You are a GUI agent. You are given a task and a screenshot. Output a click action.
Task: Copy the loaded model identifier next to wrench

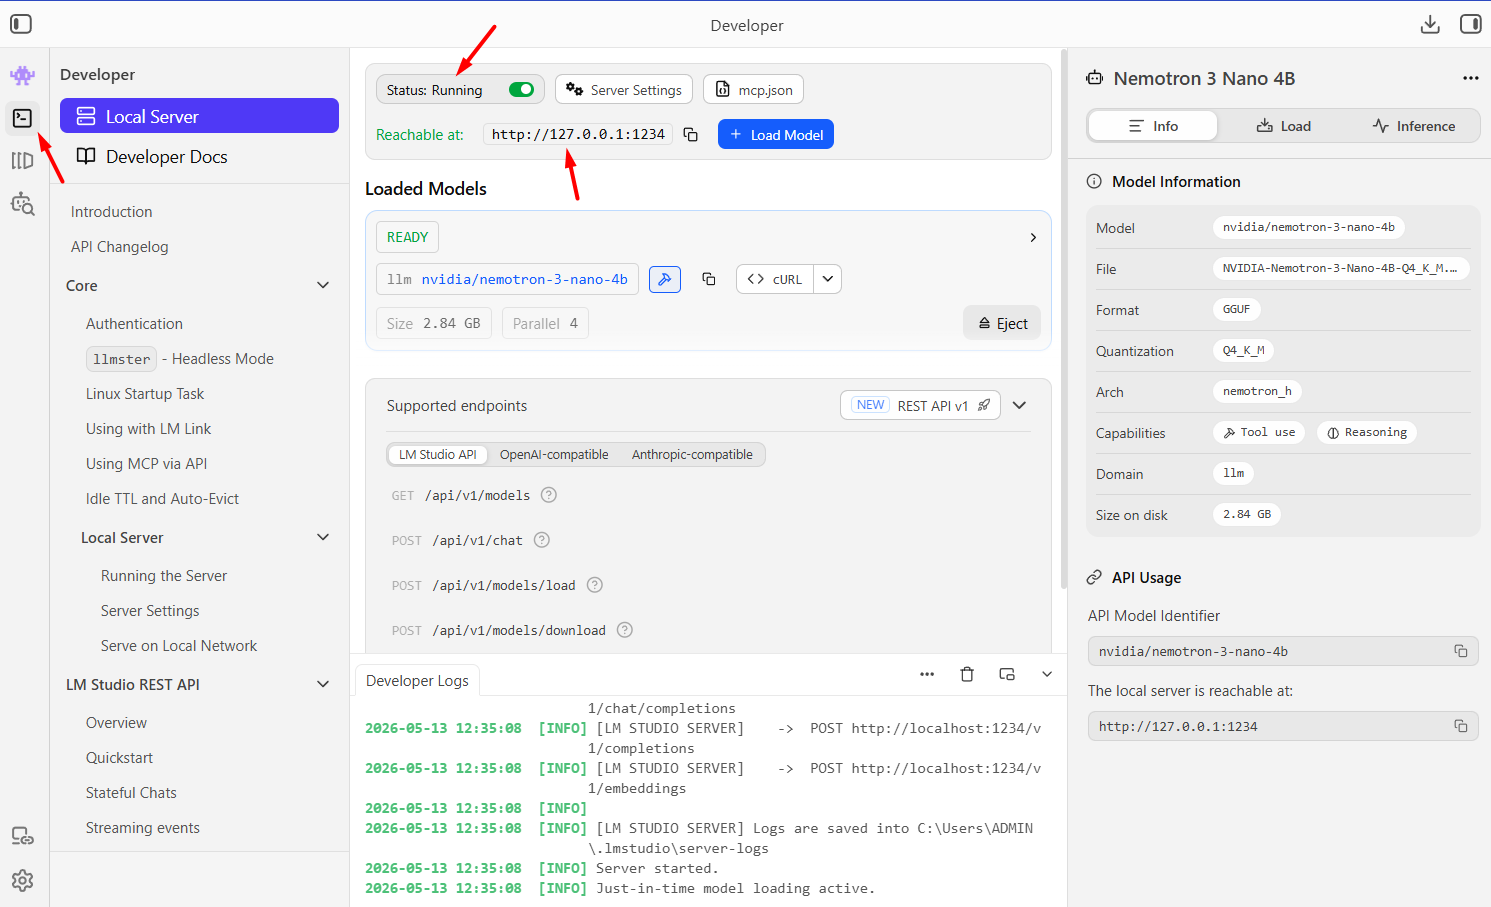pos(709,279)
